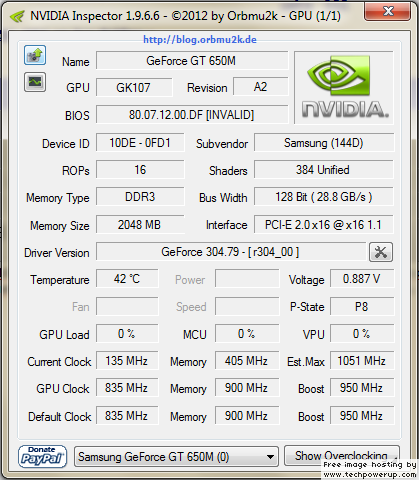Image resolution: width=419 pixels, height=480 pixels.
Task: Click the Subvendor field Samsung (144D)
Action: pos(324,143)
